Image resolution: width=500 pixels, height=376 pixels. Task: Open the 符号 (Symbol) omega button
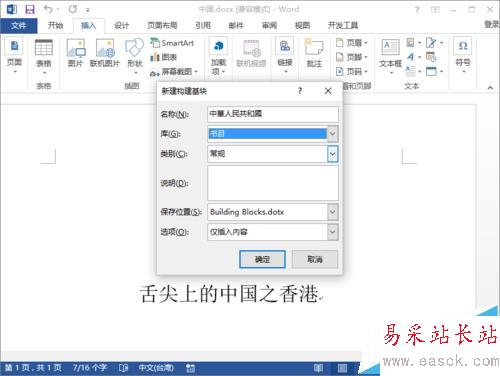tap(463, 55)
